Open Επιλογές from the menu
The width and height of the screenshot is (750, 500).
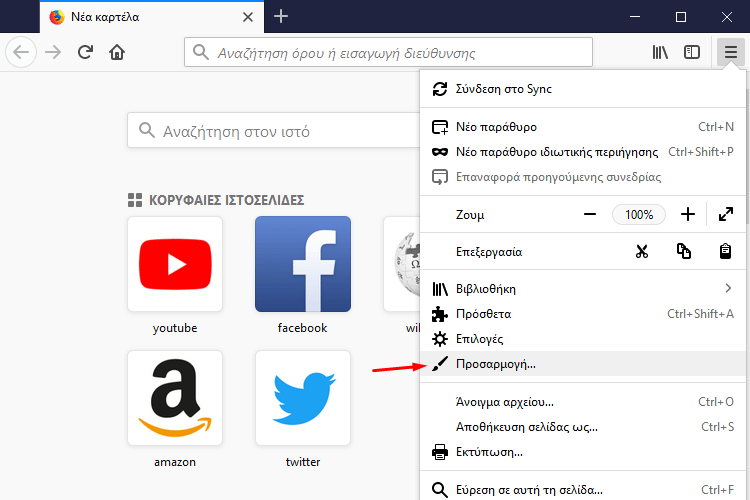tap(479, 339)
